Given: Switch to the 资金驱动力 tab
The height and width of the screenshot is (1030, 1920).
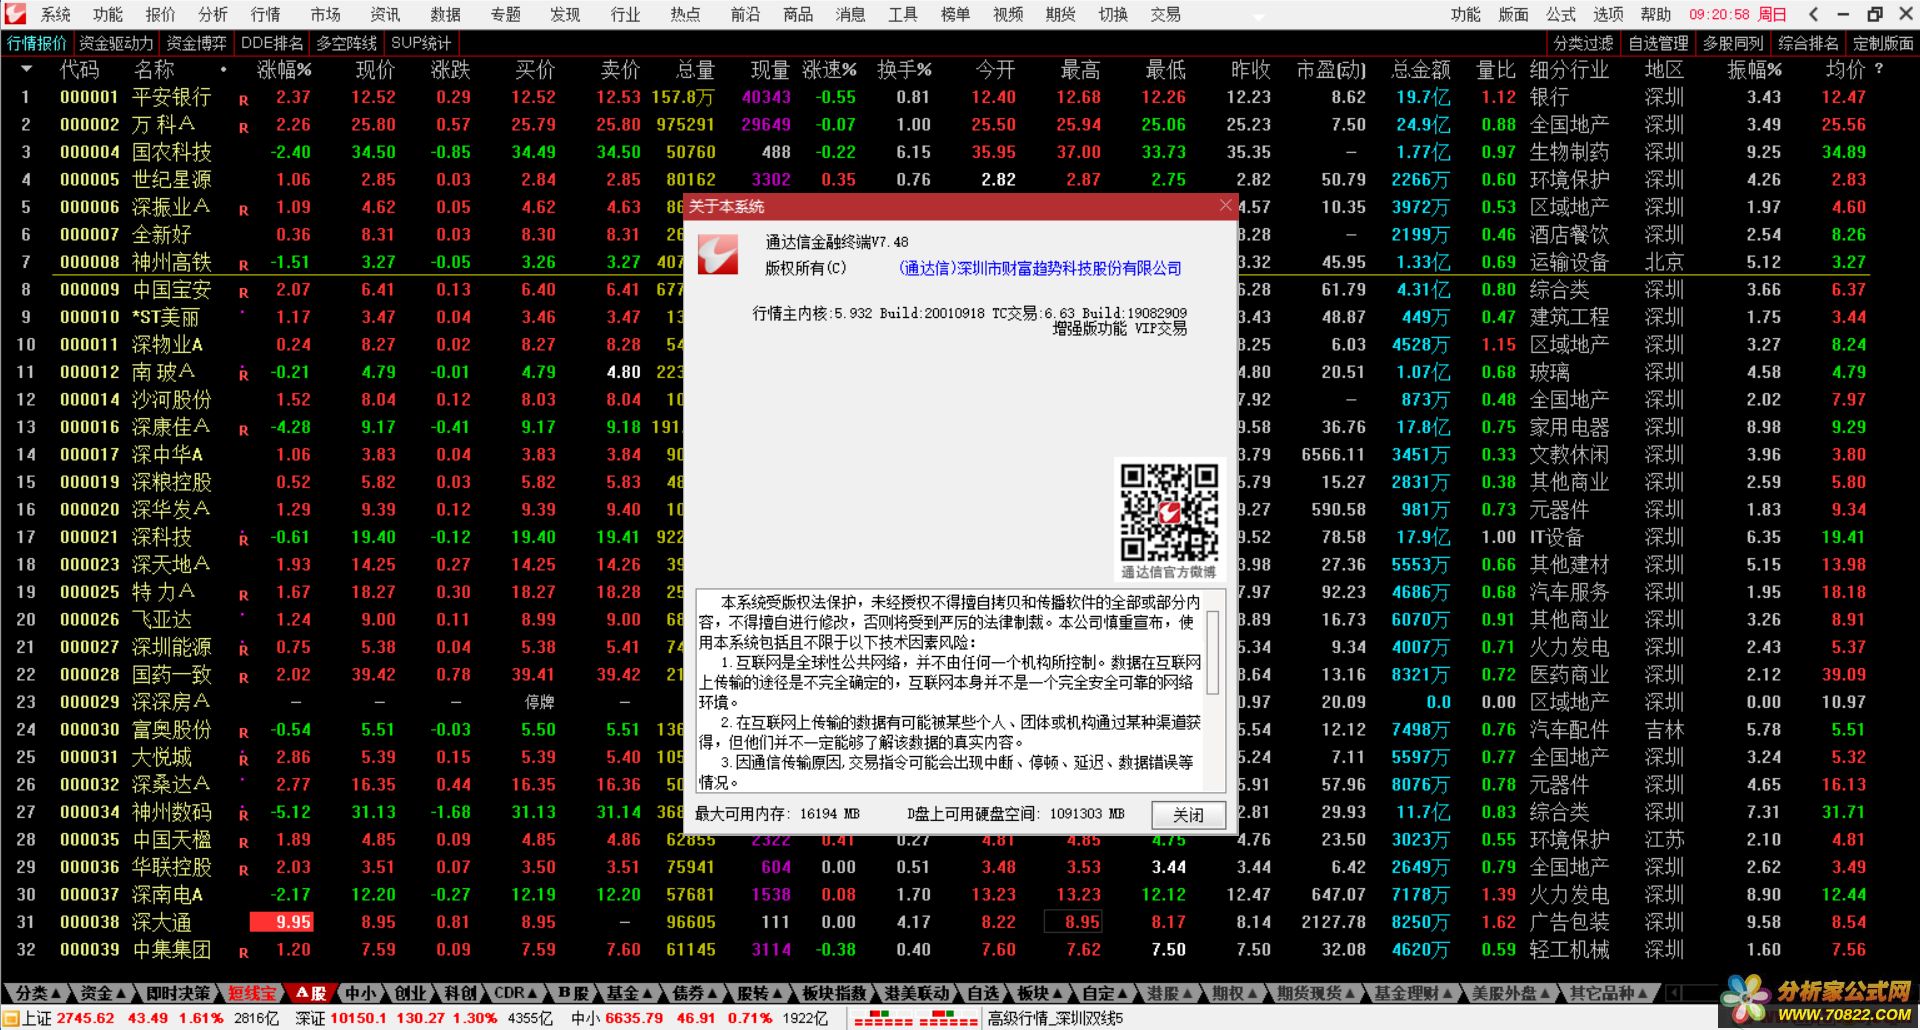Looking at the screenshot, I should (x=116, y=43).
